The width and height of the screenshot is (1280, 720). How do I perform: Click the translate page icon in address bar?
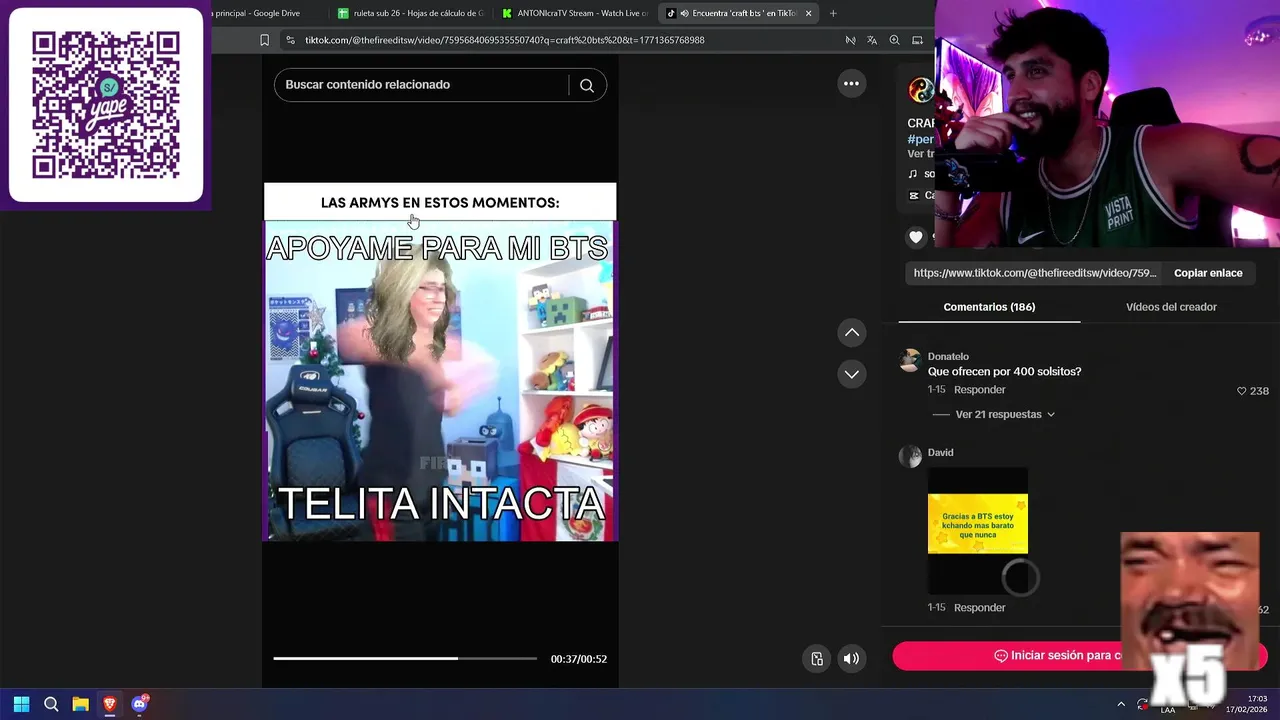pyautogui.click(x=872, y=40)
